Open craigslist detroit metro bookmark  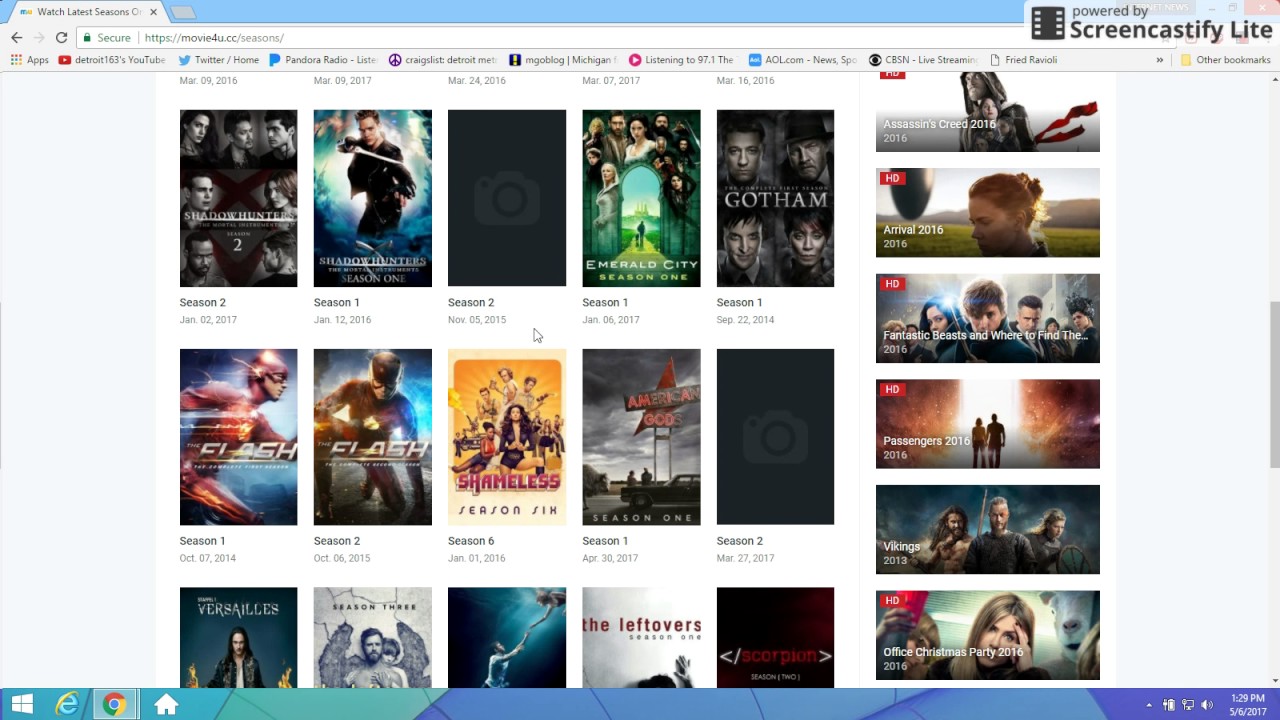click(442, 60)
